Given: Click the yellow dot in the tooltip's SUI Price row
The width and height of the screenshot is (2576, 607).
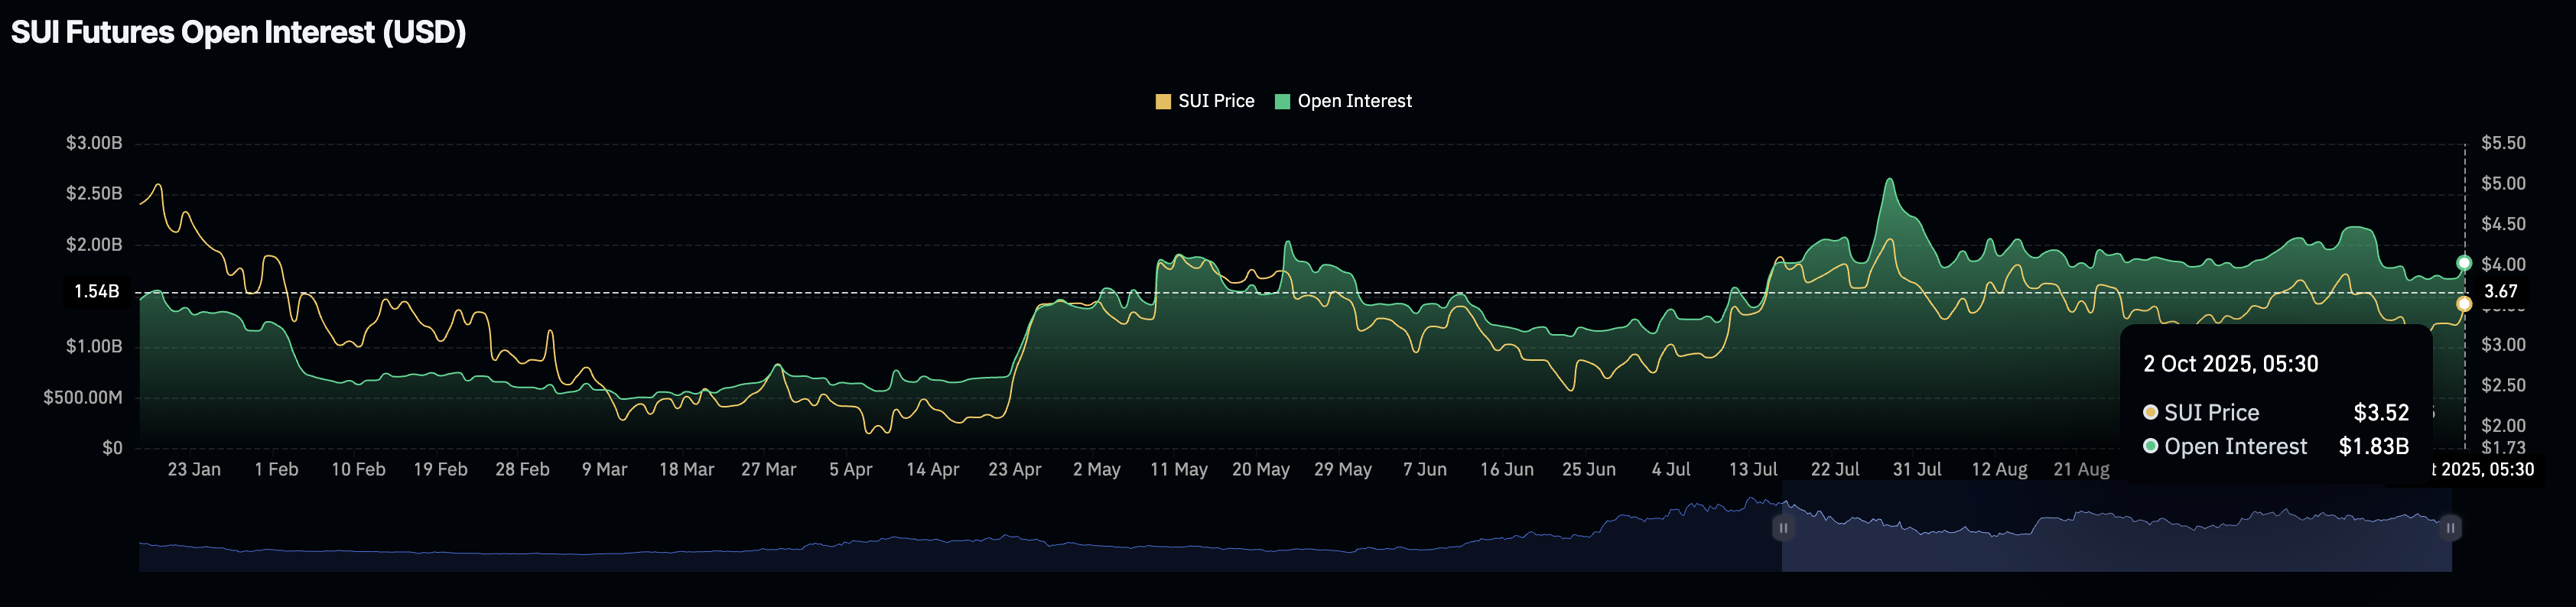Looking at the screenshot, I should pos(2150,412).
